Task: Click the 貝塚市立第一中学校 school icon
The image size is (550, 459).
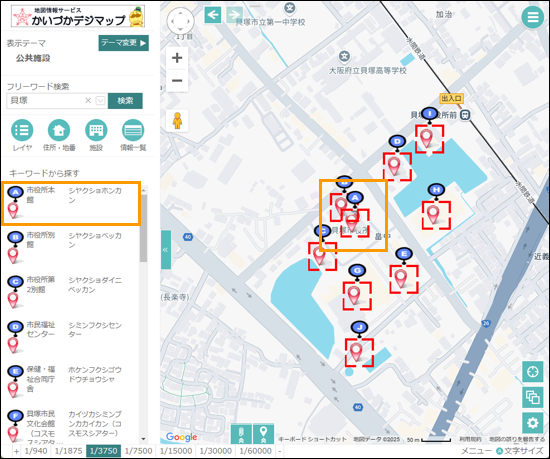Action: click(x=289, y=8)
